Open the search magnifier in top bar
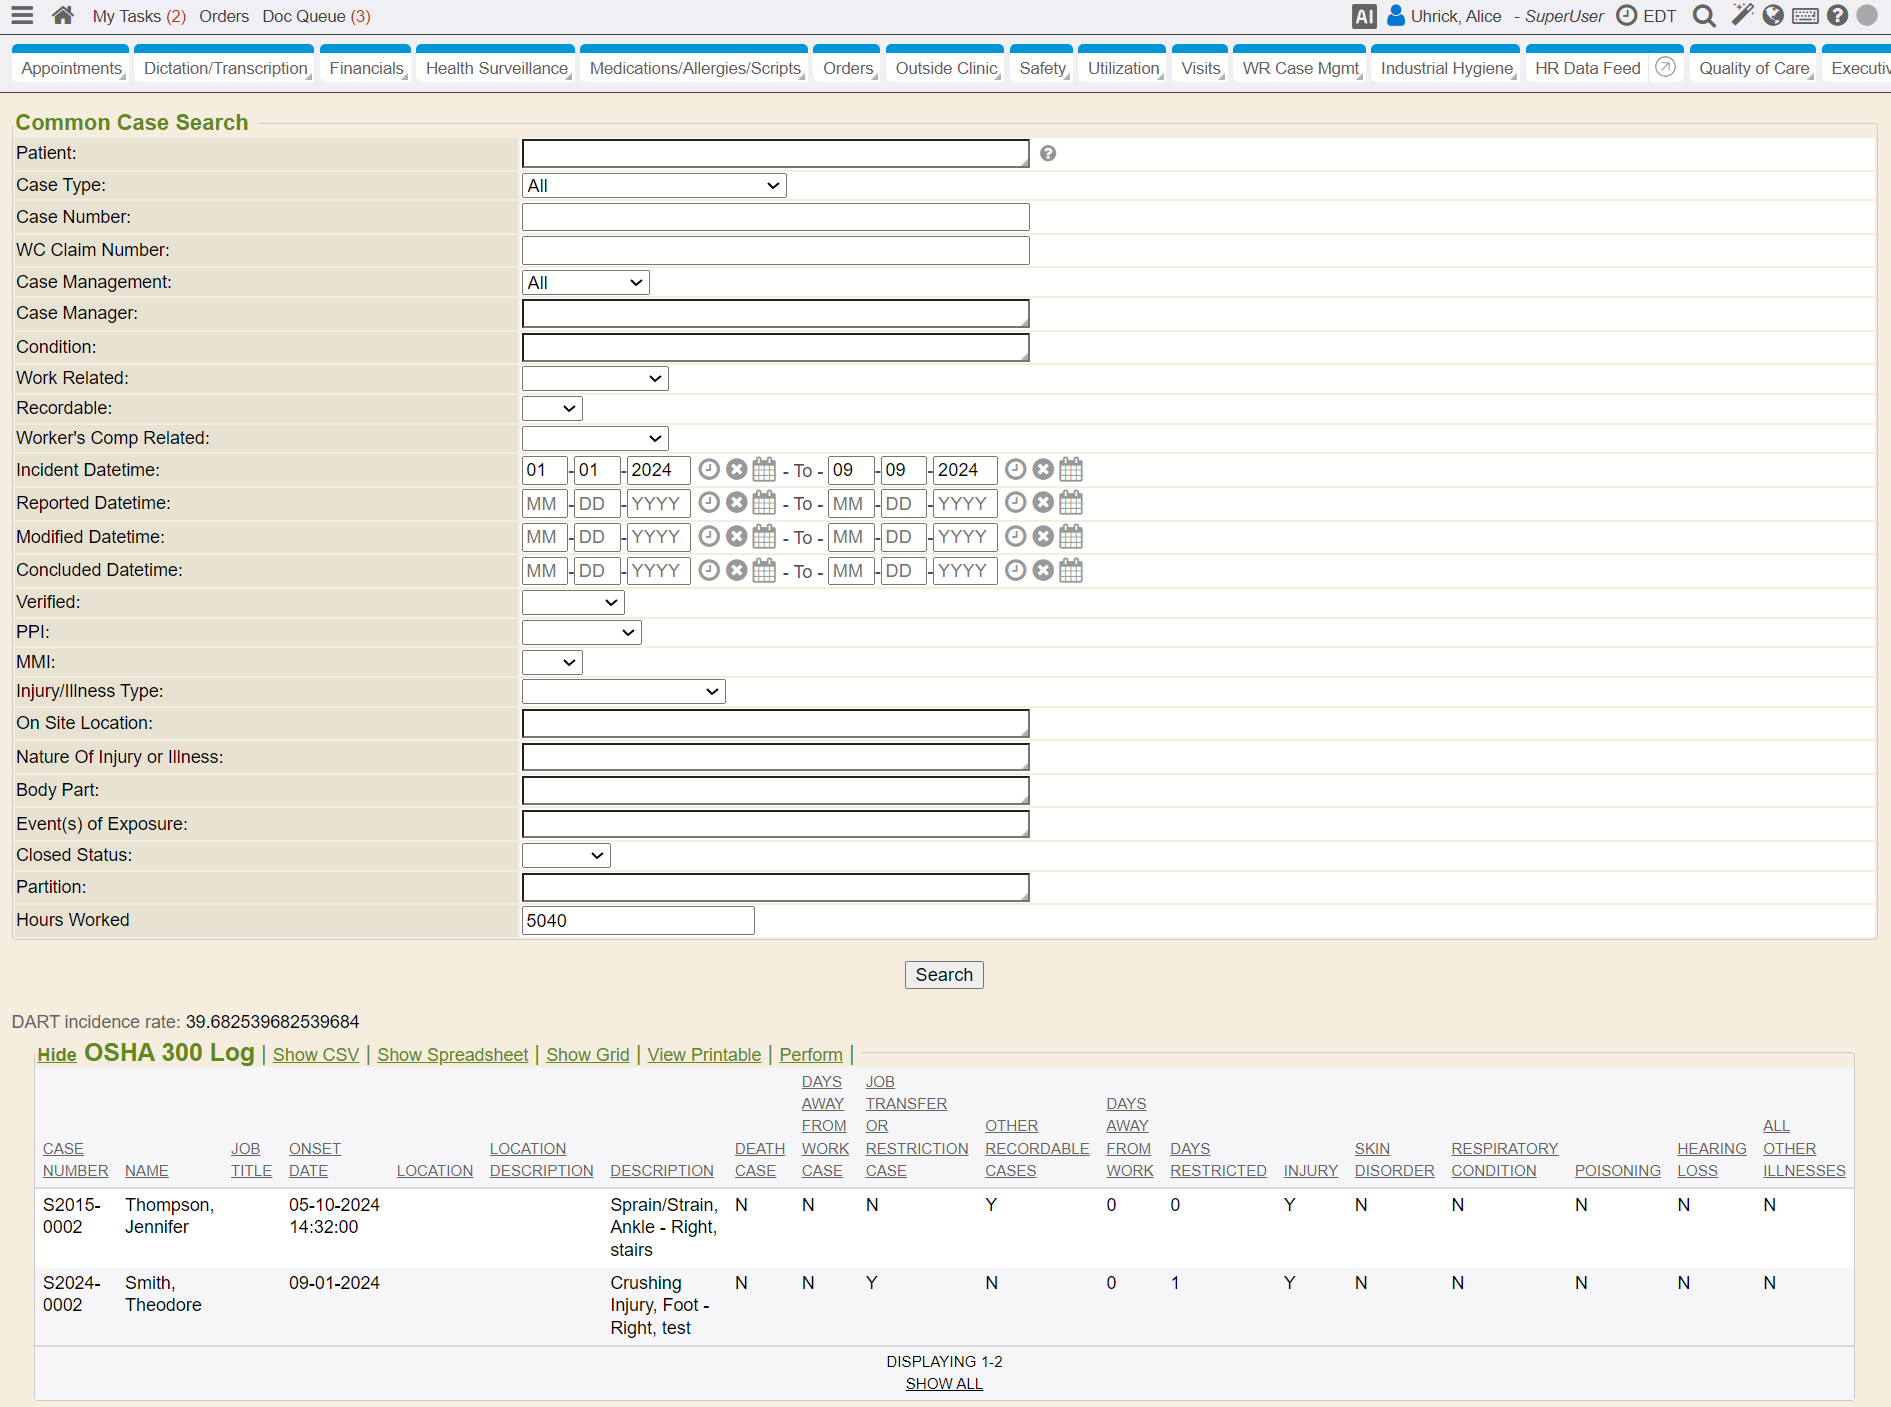 1704,16
